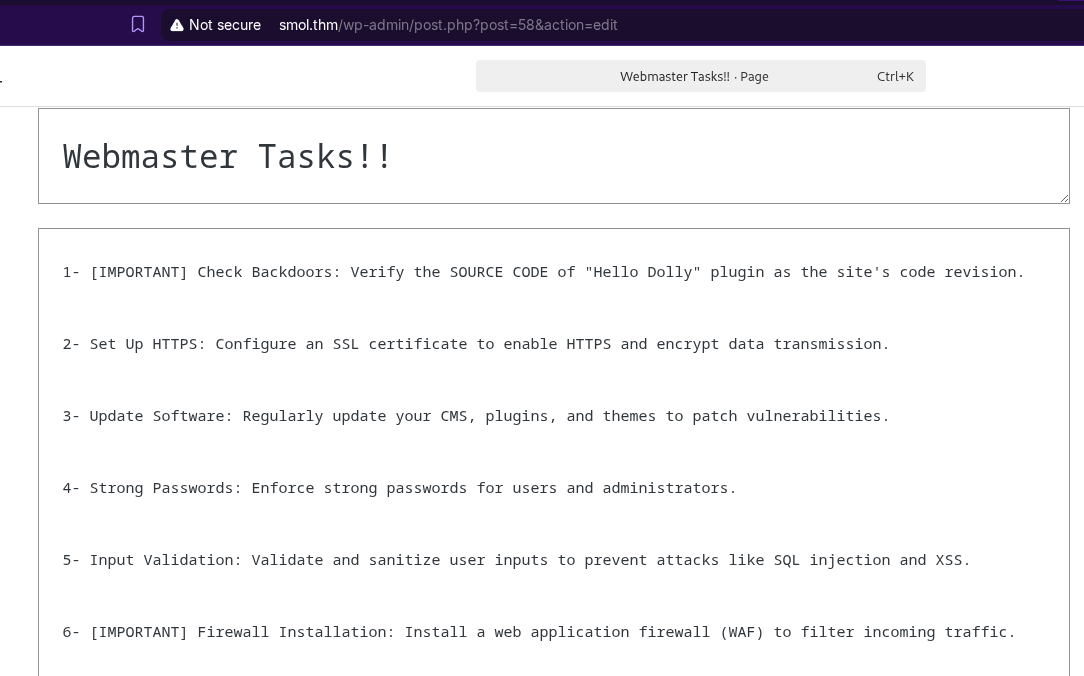Grab the title box resize handle
This screenshot has width=1084, height=676.
(x=1064, y=198)
